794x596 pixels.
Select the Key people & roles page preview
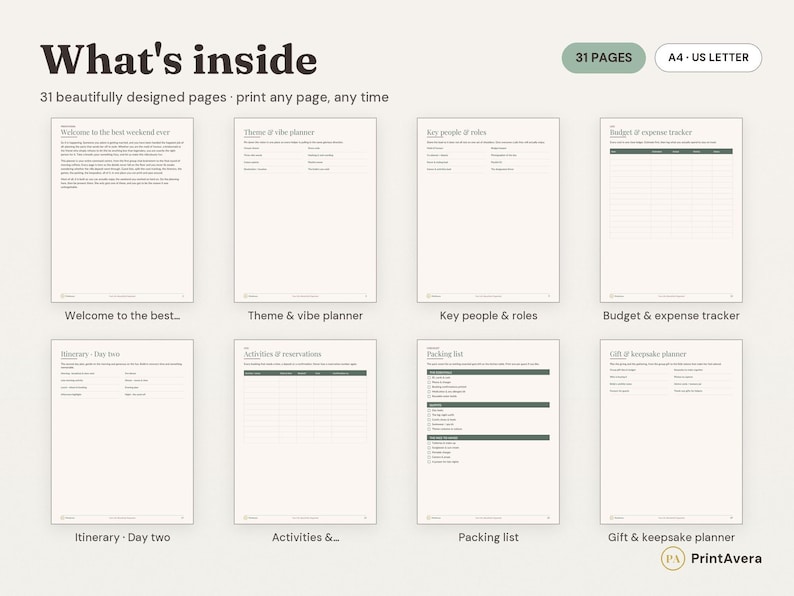(x=488, y=210)
